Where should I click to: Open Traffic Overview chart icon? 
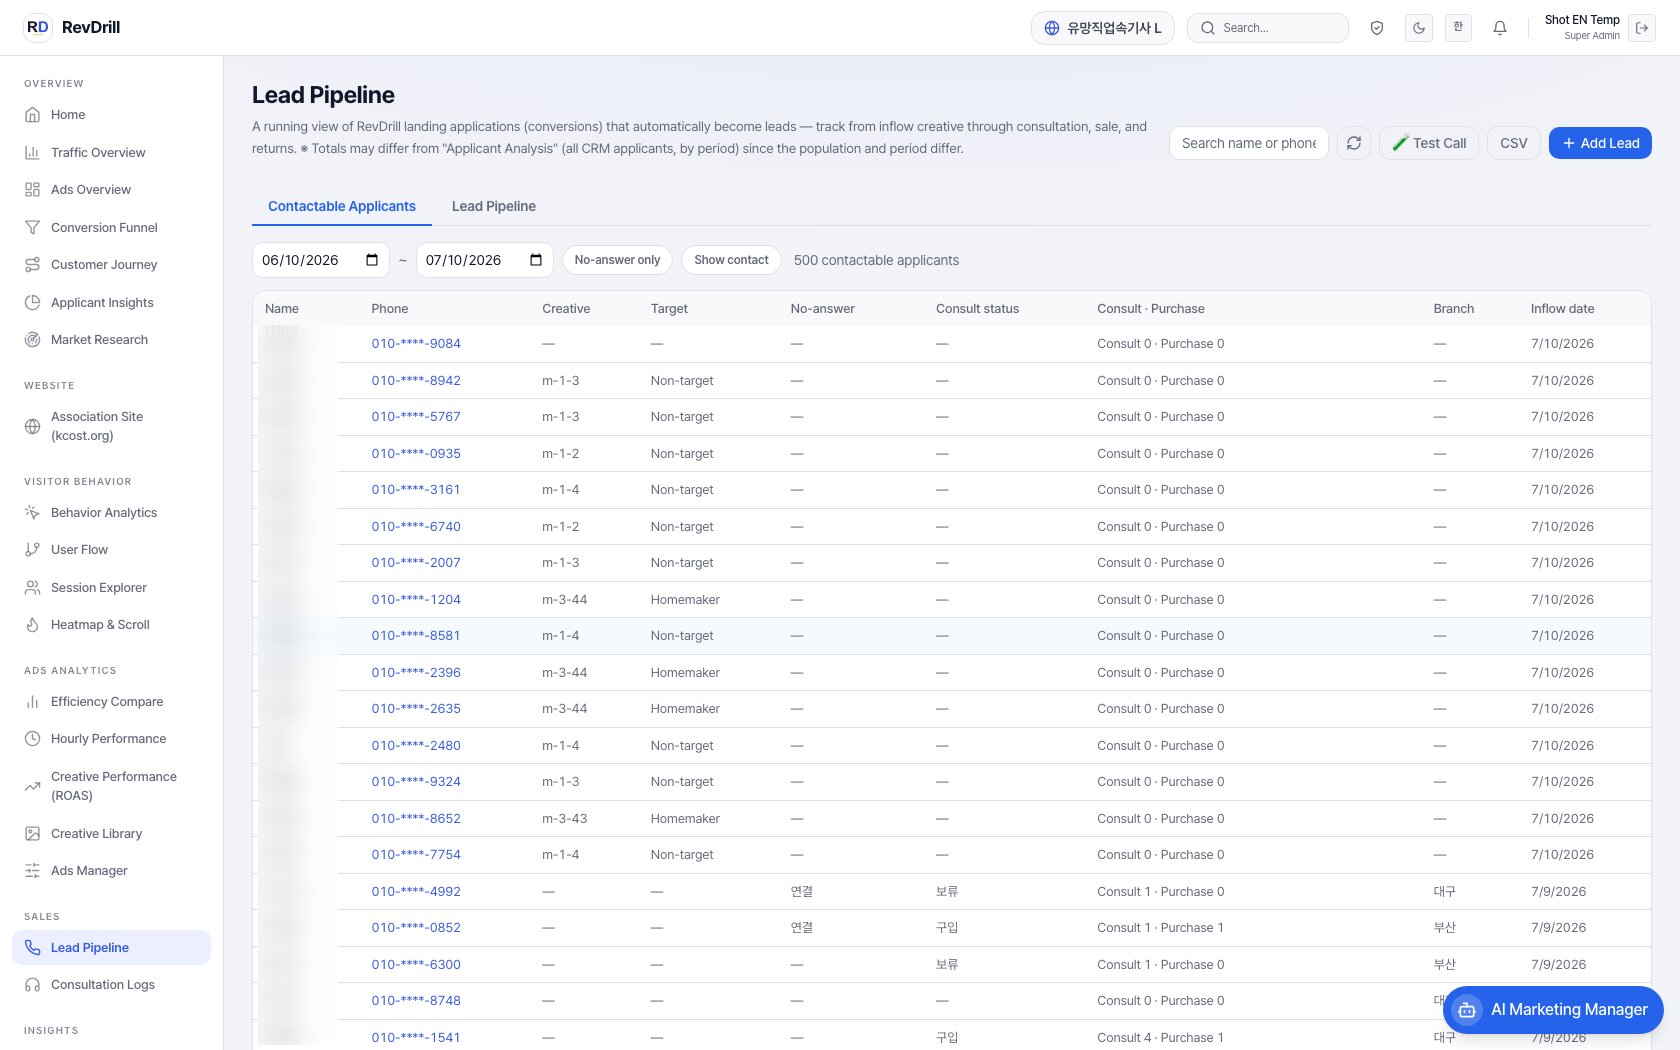[32, 152]
